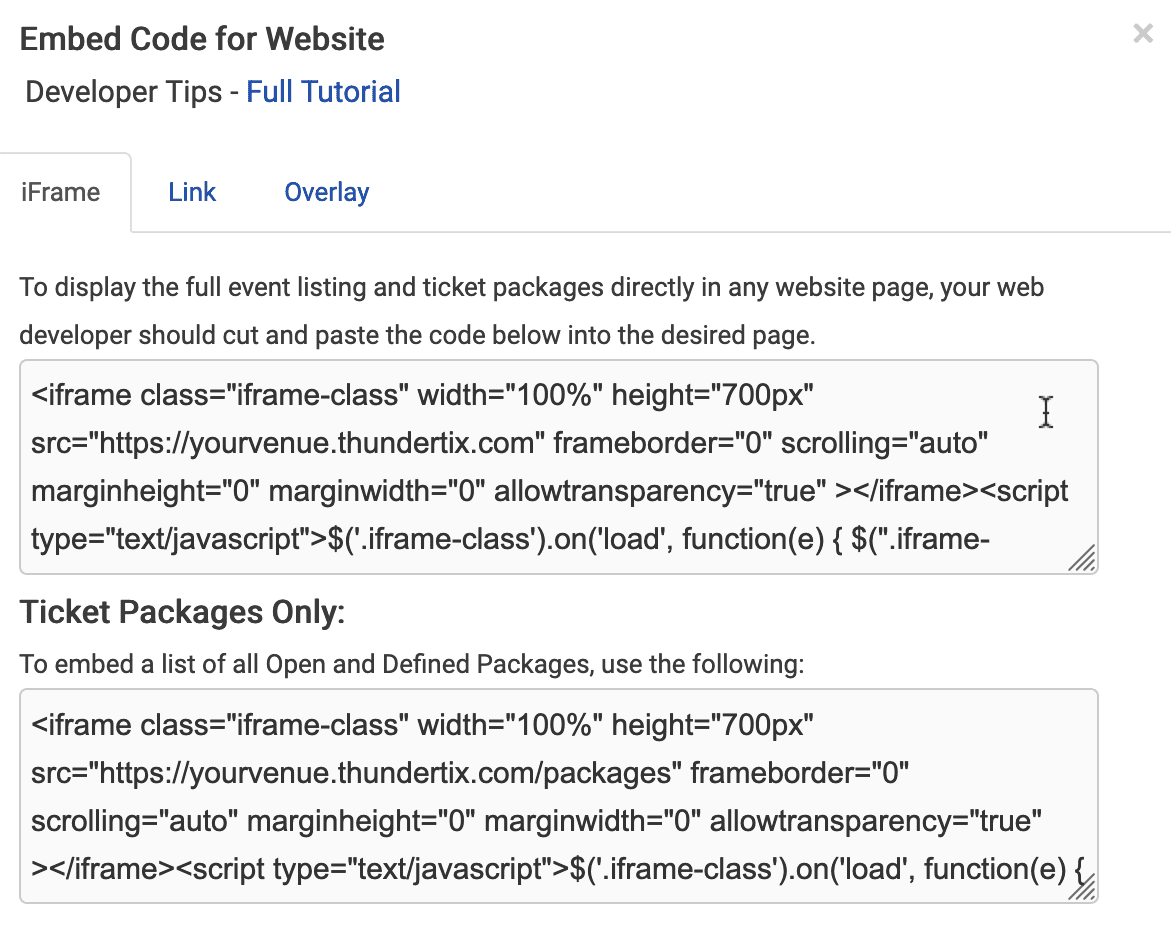Image resolution: width=1171 pixels, height=925 pixels.
Task: Place cursor on first line of packages code box
Action: (x=423, y=725)
